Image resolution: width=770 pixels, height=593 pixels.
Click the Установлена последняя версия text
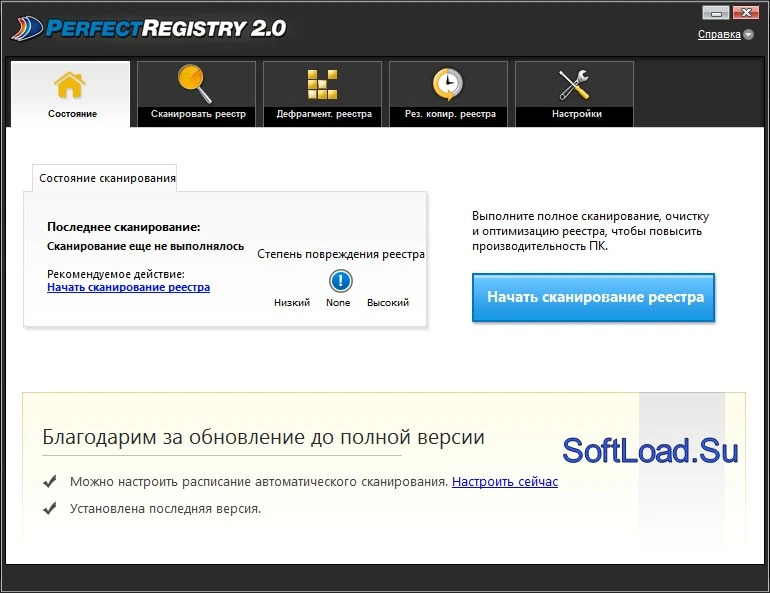tap(165, 509)
